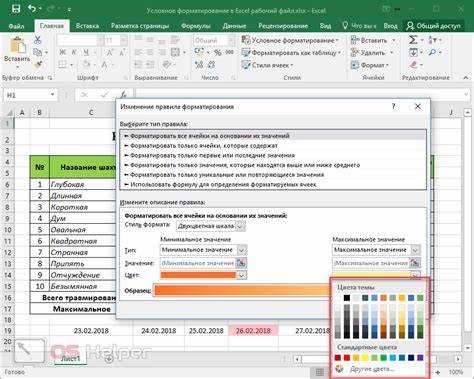Click the thousands separator 000 icon
Image resolution: width=474 pixels, height=379 pixels.
tap(229, 52)
